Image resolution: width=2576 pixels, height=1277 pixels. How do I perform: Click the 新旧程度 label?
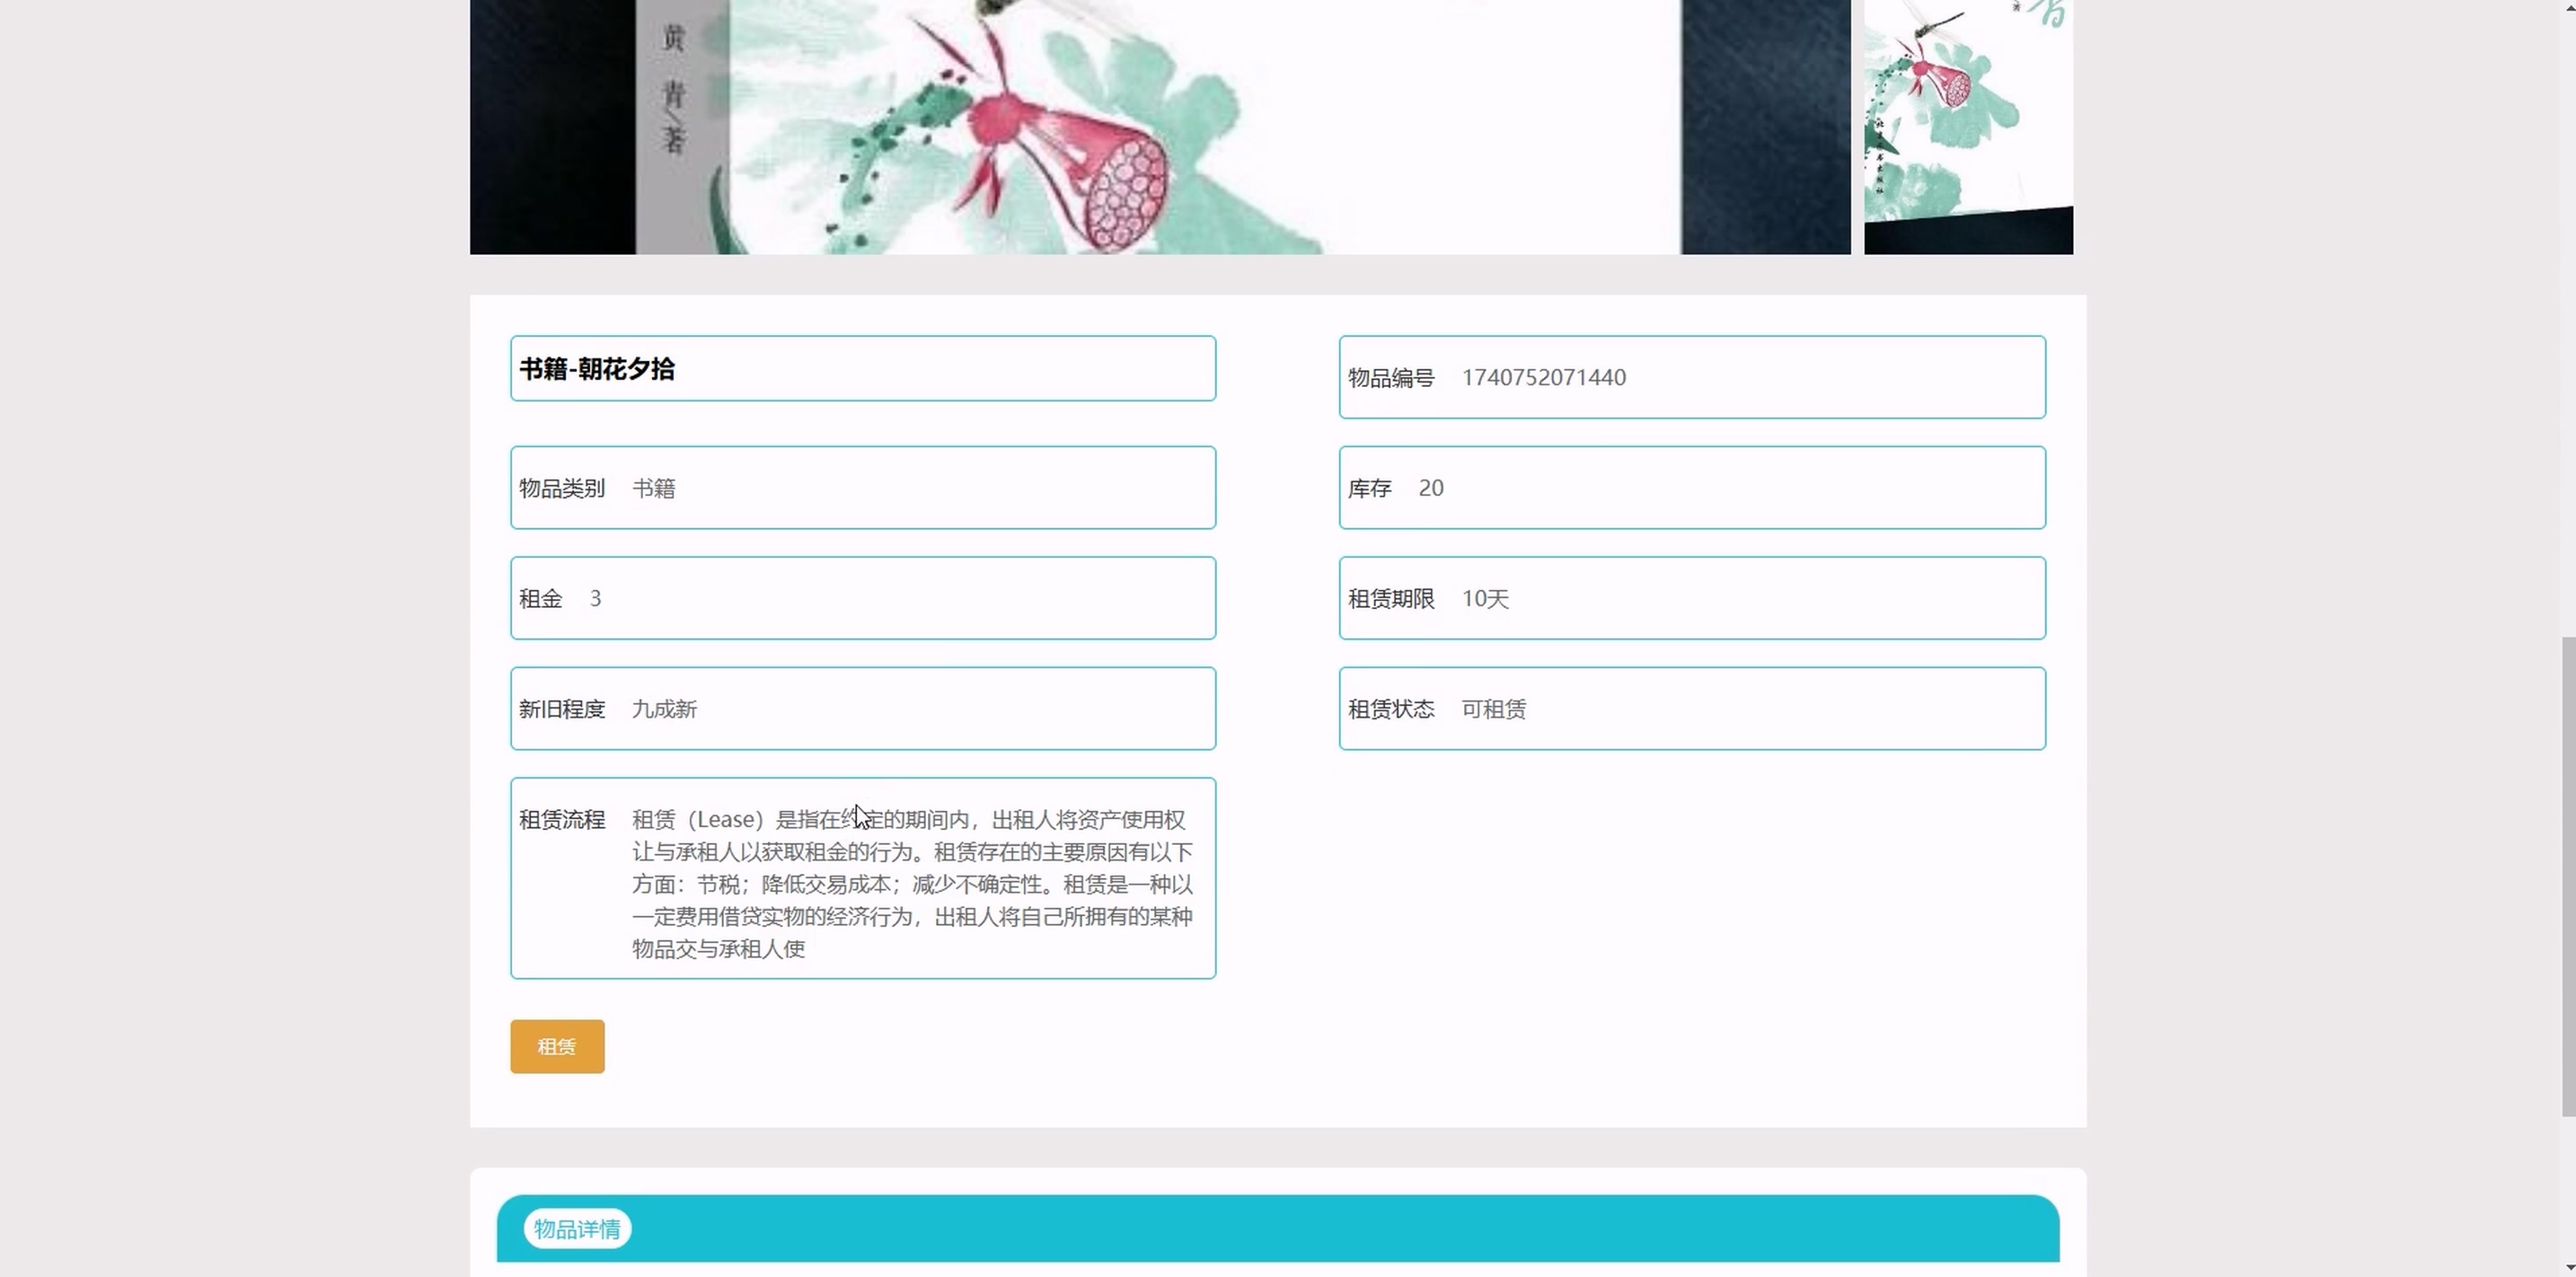(x=561, y=710)
